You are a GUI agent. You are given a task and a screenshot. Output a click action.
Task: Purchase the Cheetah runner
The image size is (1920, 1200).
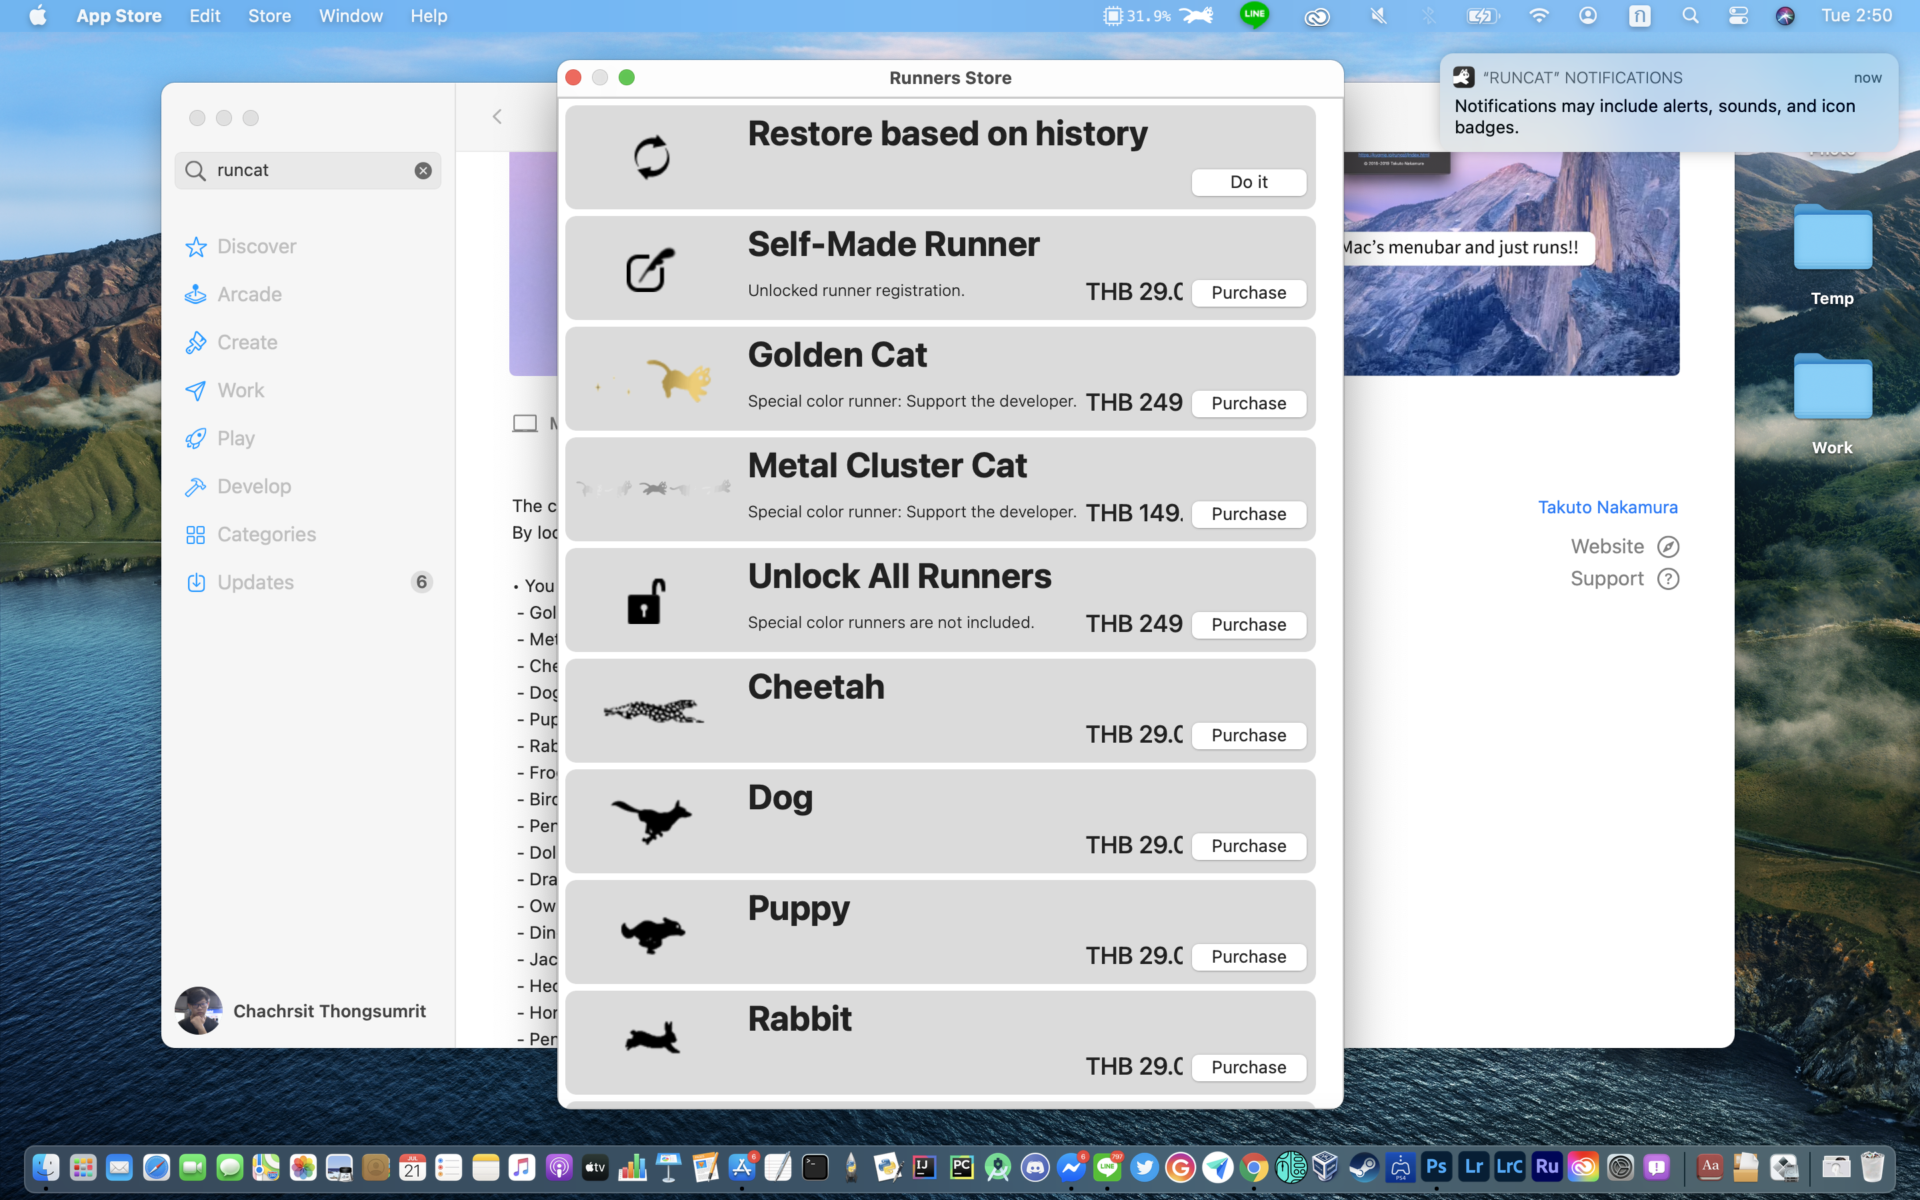click(x=1249, y=735)
